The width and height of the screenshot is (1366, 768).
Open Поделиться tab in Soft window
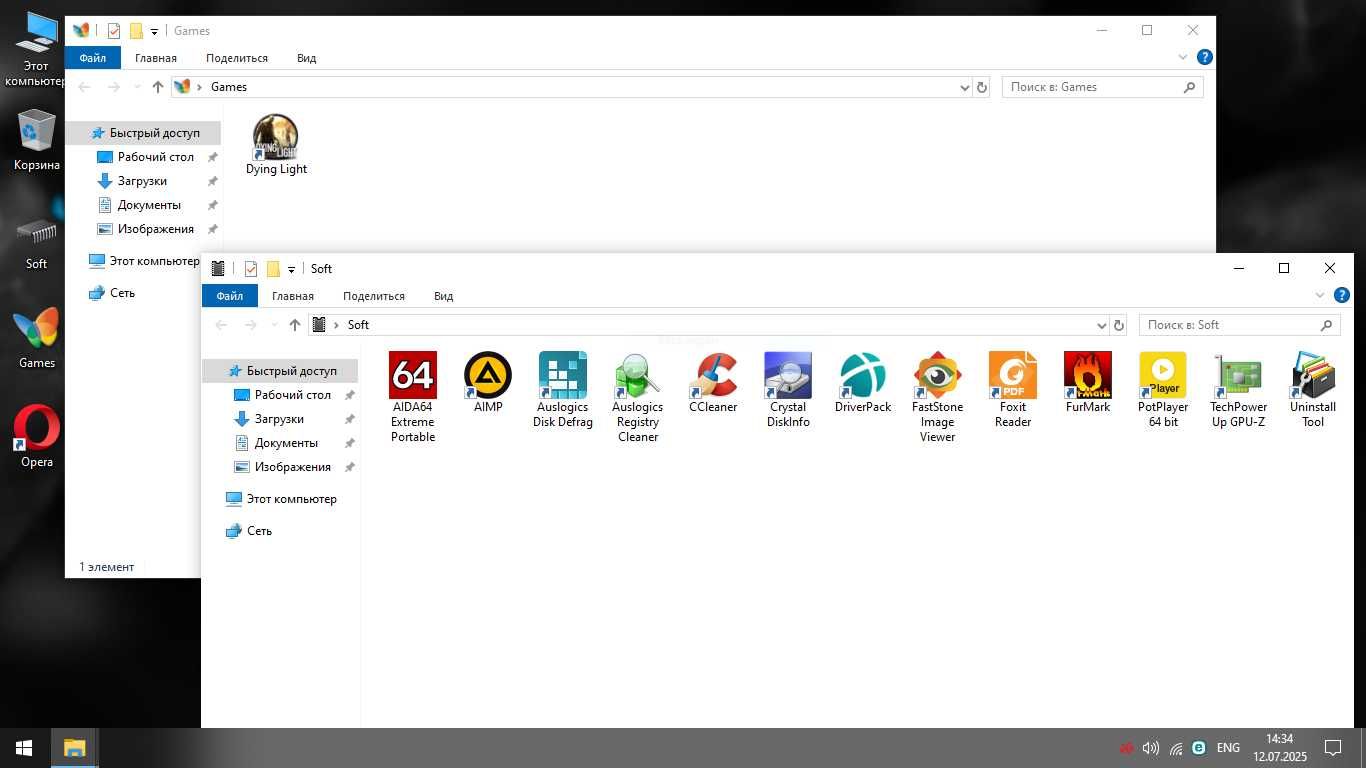[374, 296]
